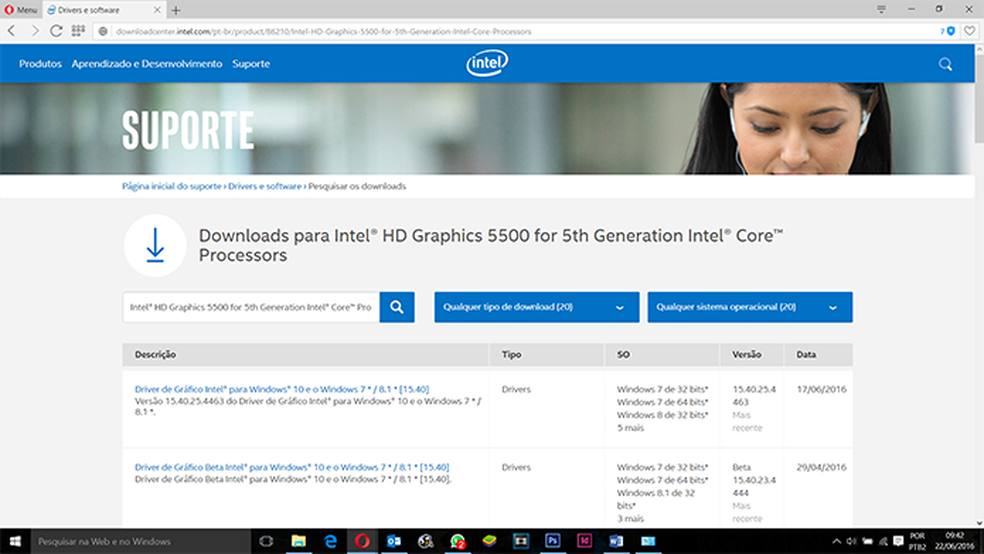
Task: Open the Produtos menu
Action: [x=40, y=64]
